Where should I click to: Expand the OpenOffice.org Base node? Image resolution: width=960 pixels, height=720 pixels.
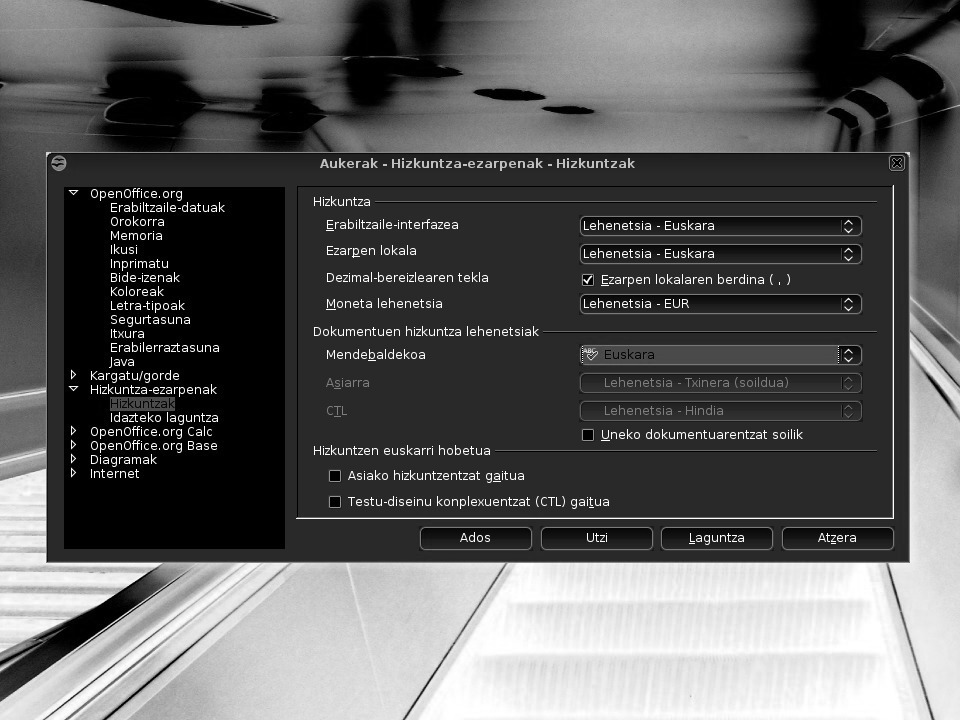tap(73, 445)
